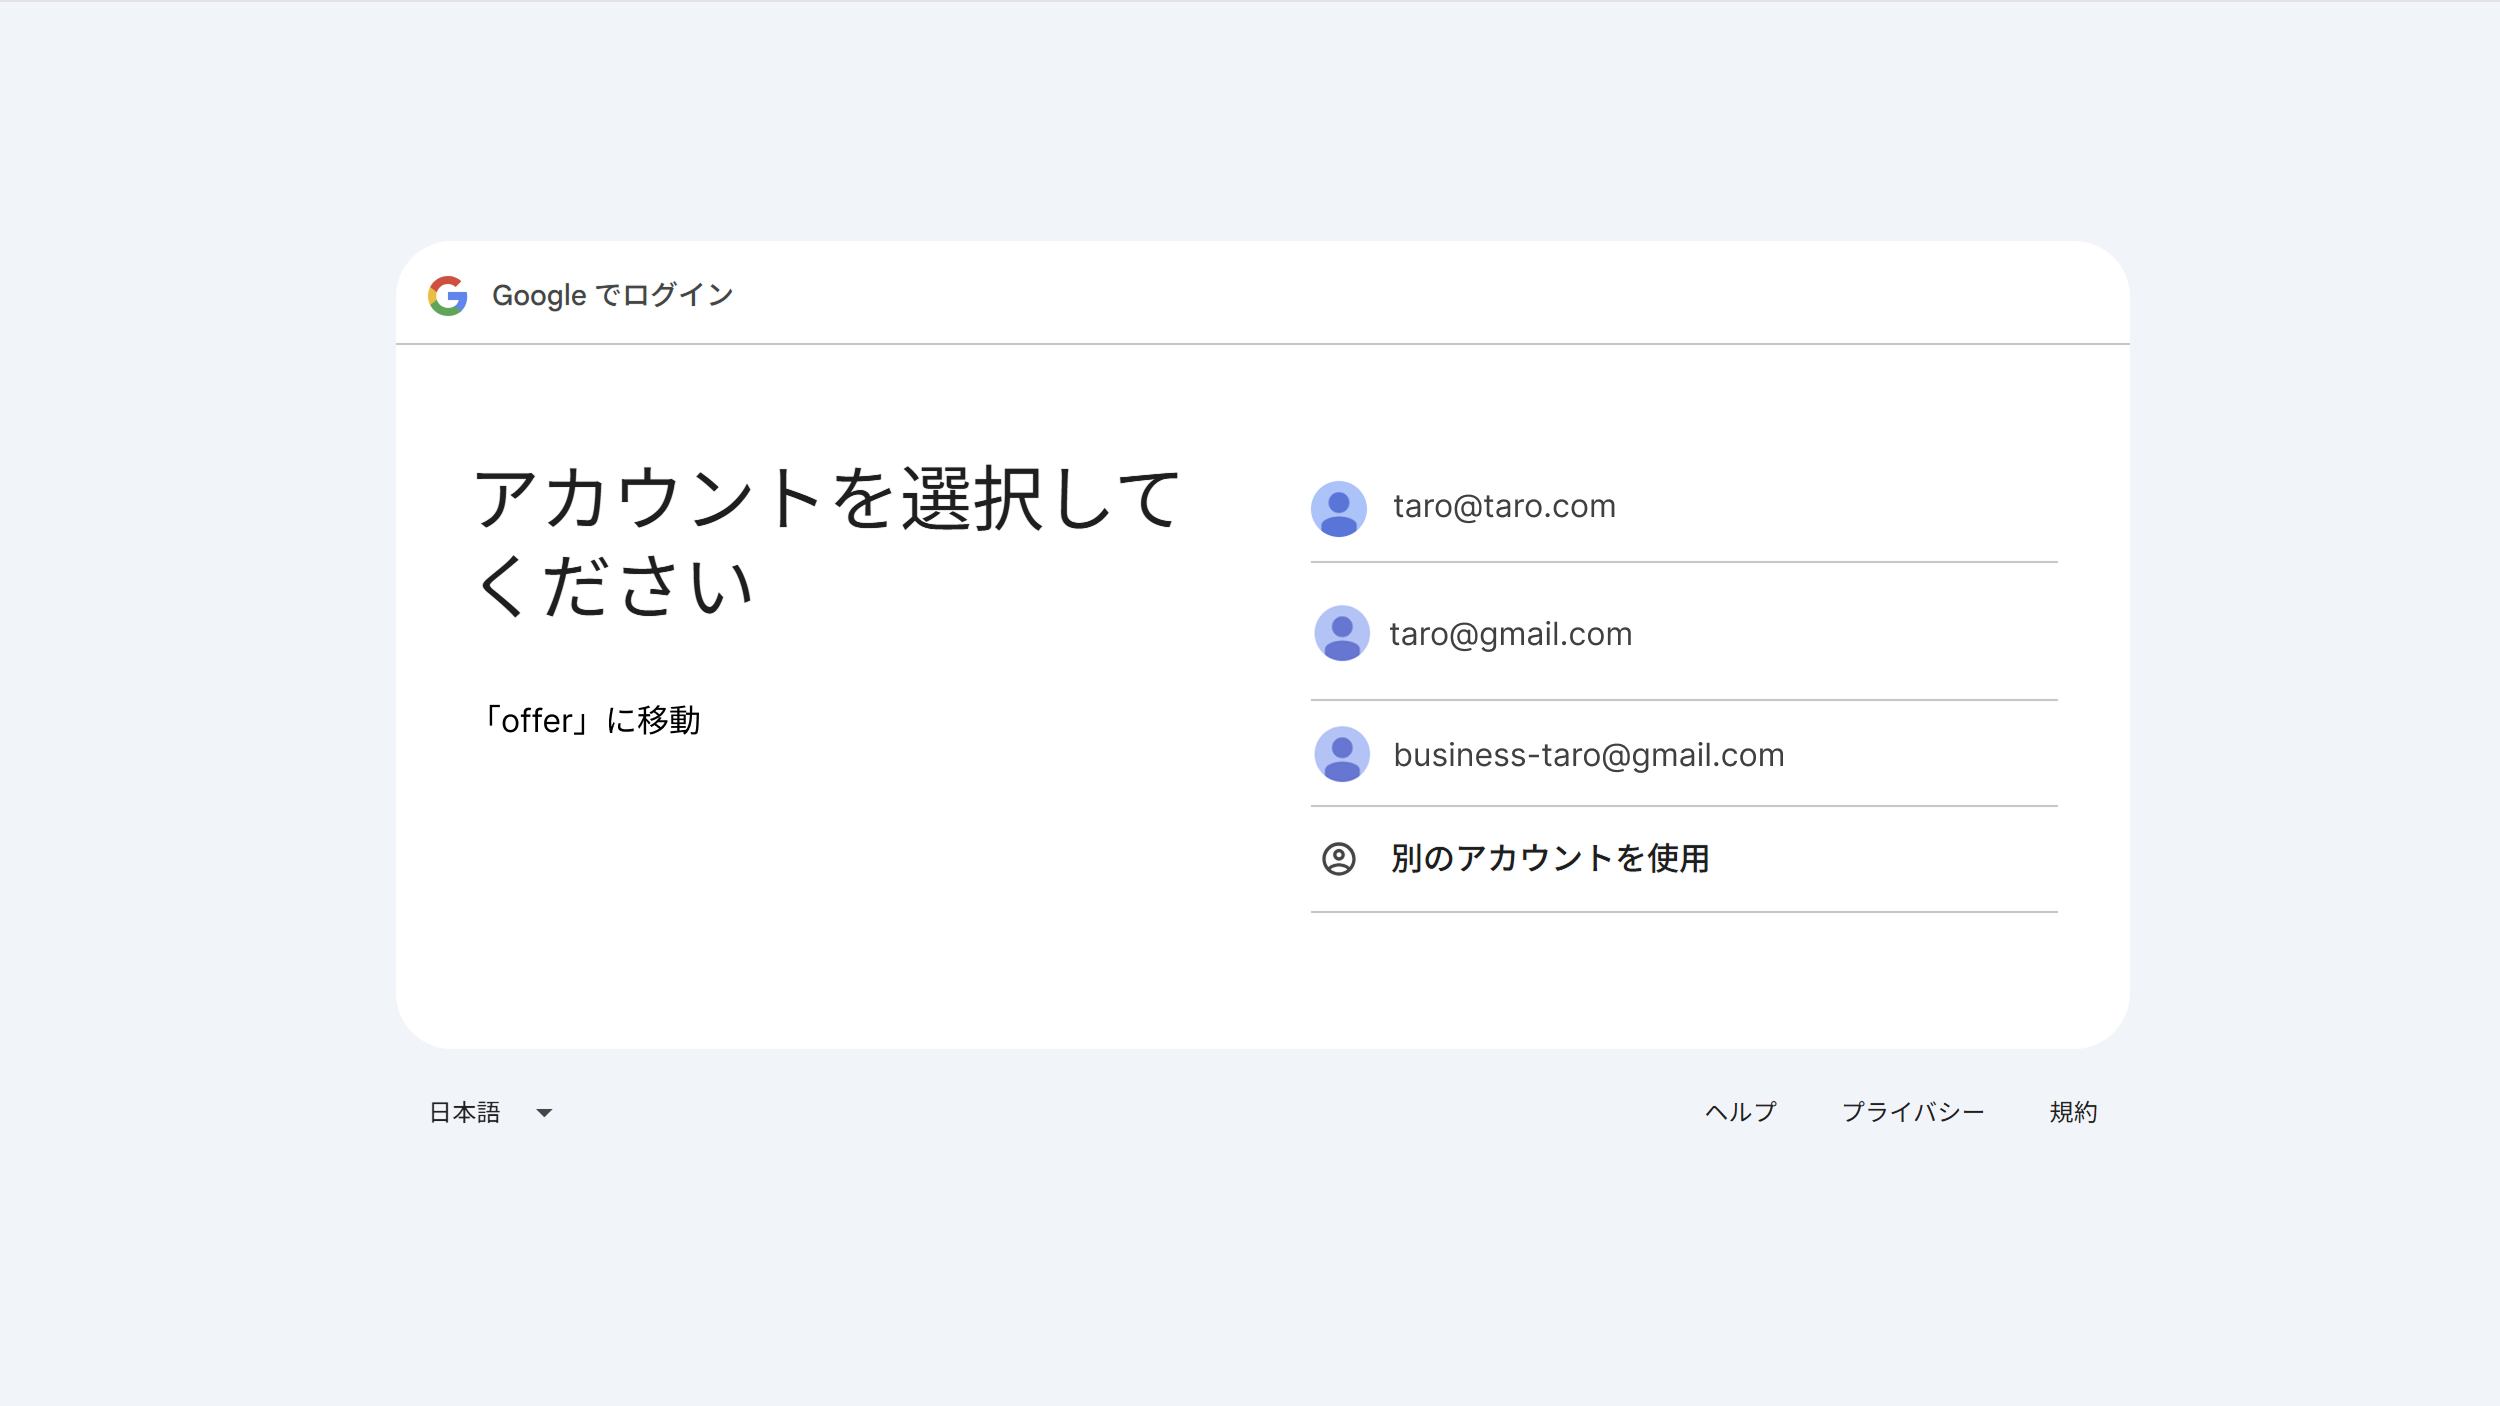Click the avatar icon beside taro@taro.com
The image size is (2500, 1406).
(1339, 509)
